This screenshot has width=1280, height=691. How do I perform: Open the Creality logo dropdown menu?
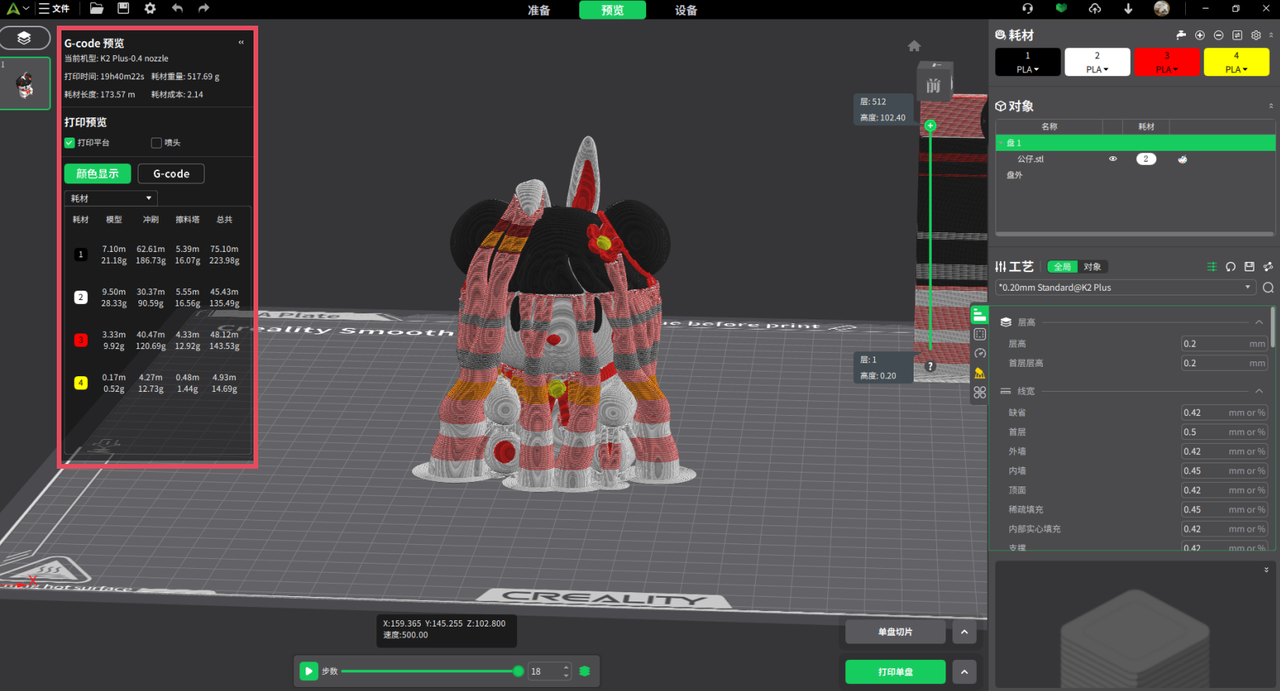click(18, 9)
